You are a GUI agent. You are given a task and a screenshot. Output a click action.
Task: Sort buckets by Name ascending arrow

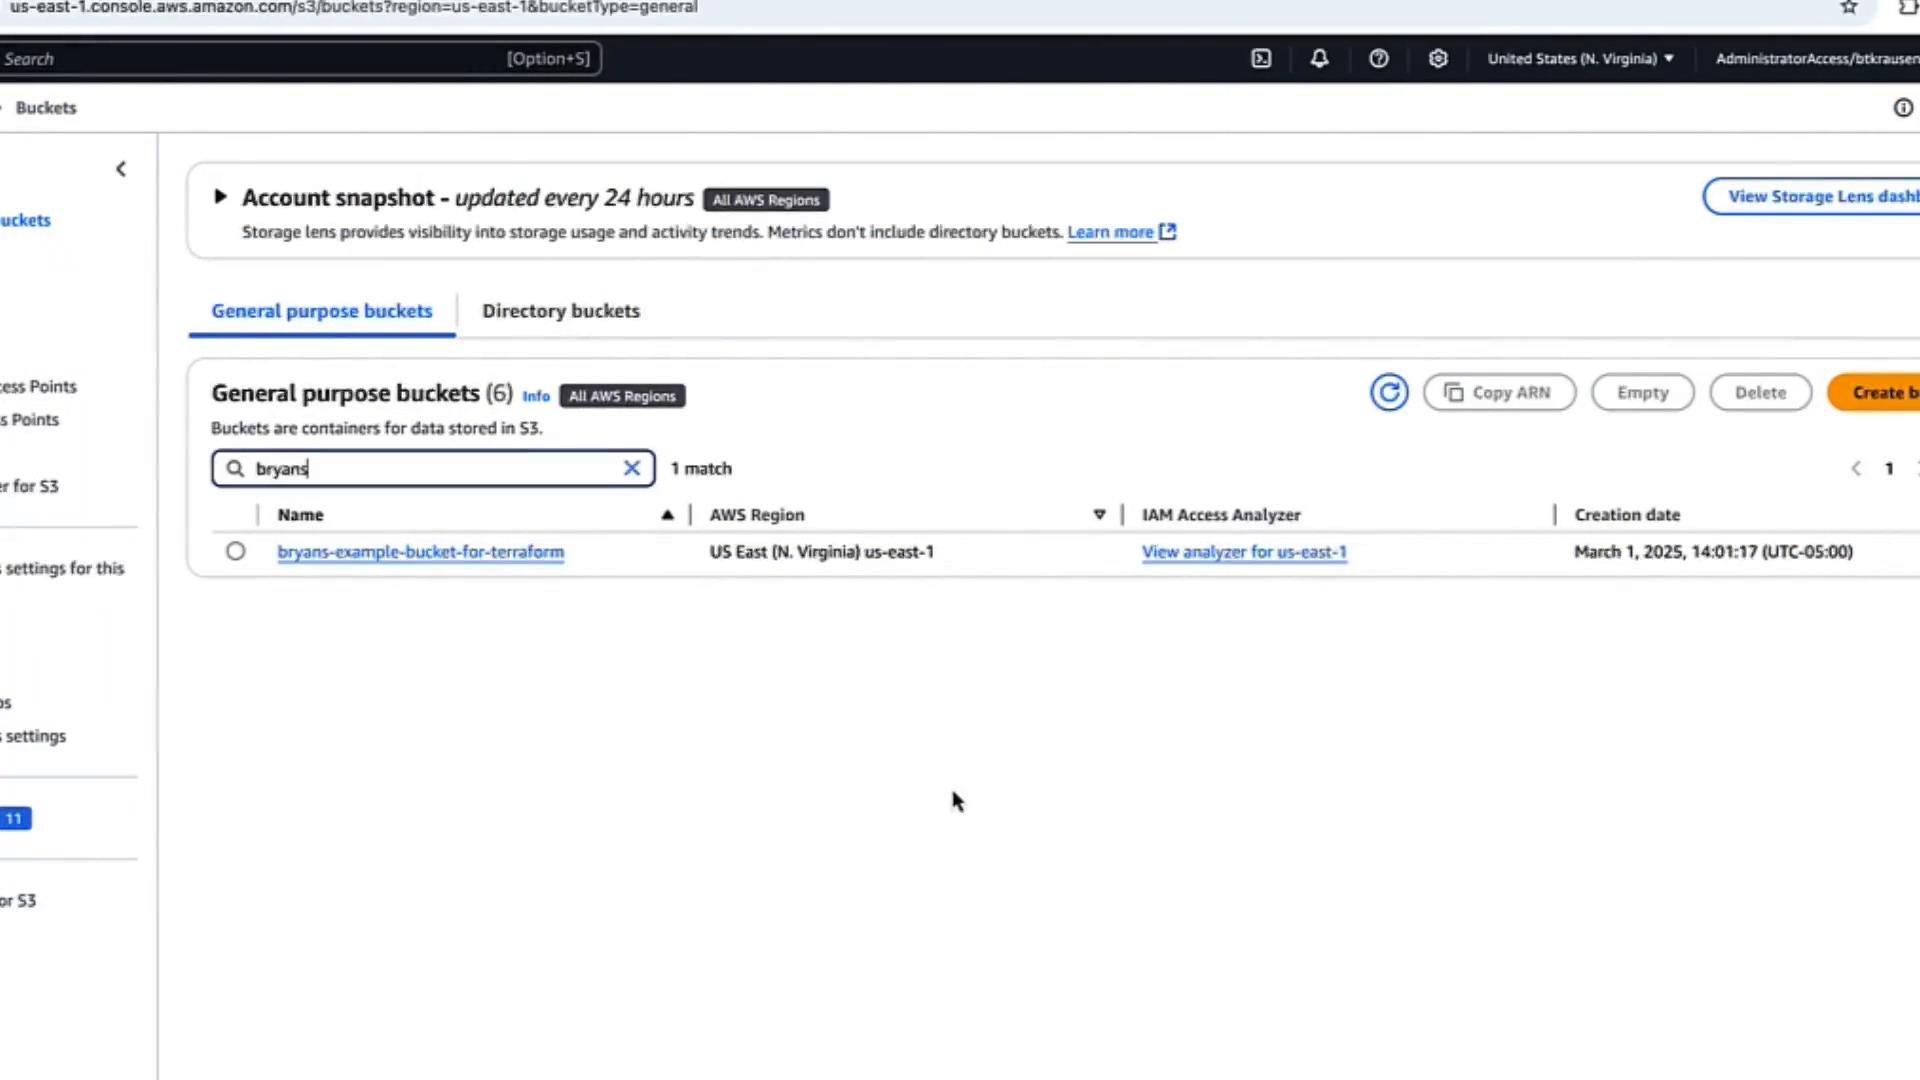tap(667, 515)
